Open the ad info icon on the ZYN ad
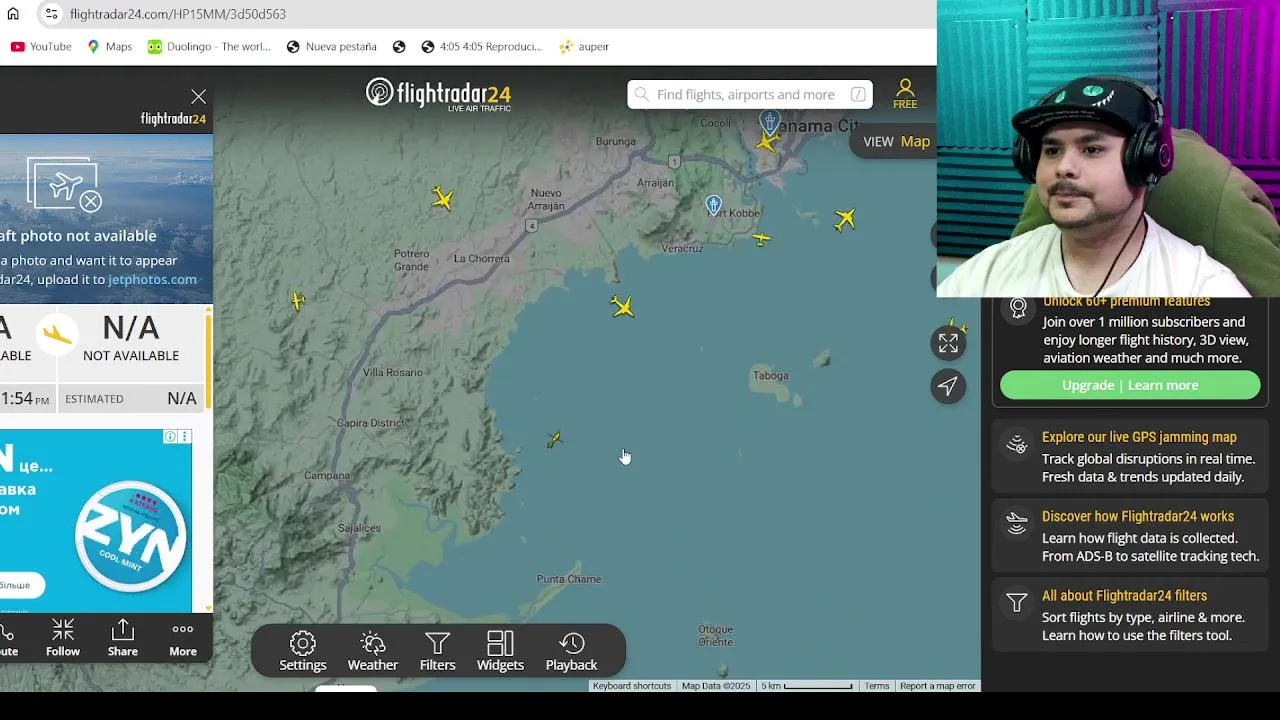 (170, 437)
